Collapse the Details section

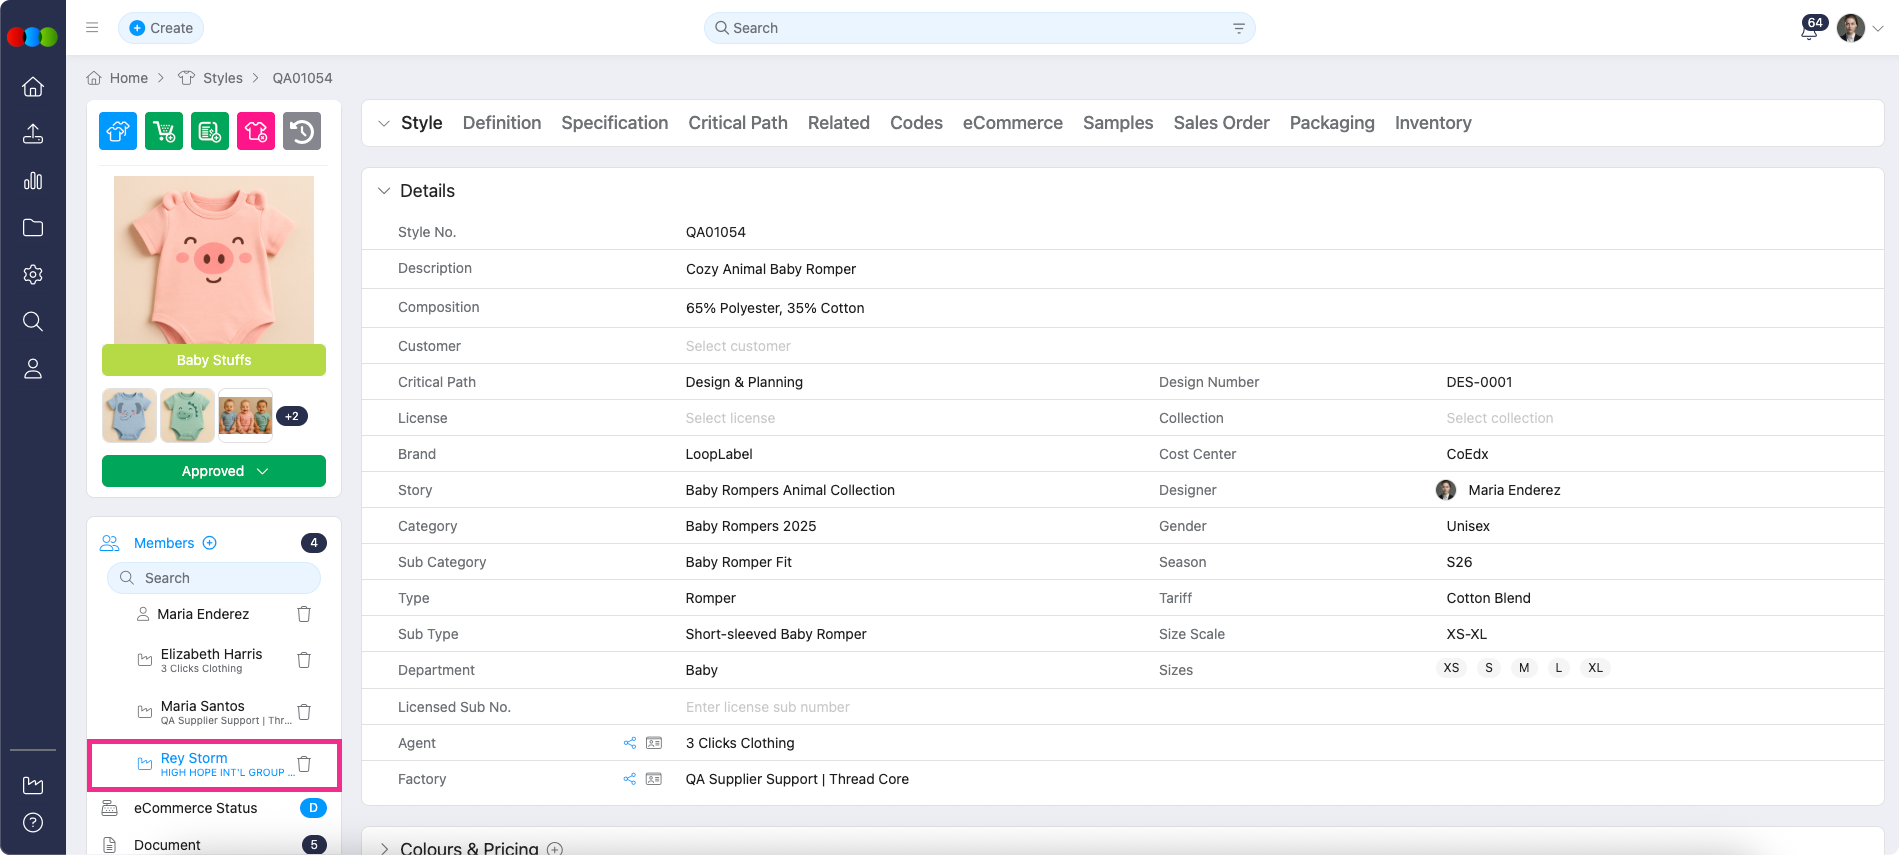coord(384,191)
